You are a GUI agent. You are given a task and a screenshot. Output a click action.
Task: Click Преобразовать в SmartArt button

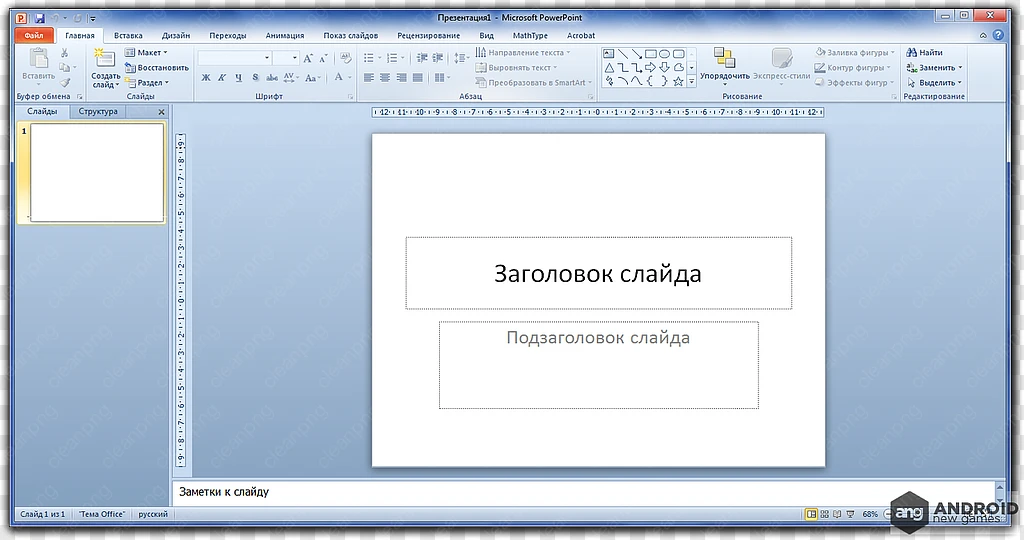click(x=534, y=83)
